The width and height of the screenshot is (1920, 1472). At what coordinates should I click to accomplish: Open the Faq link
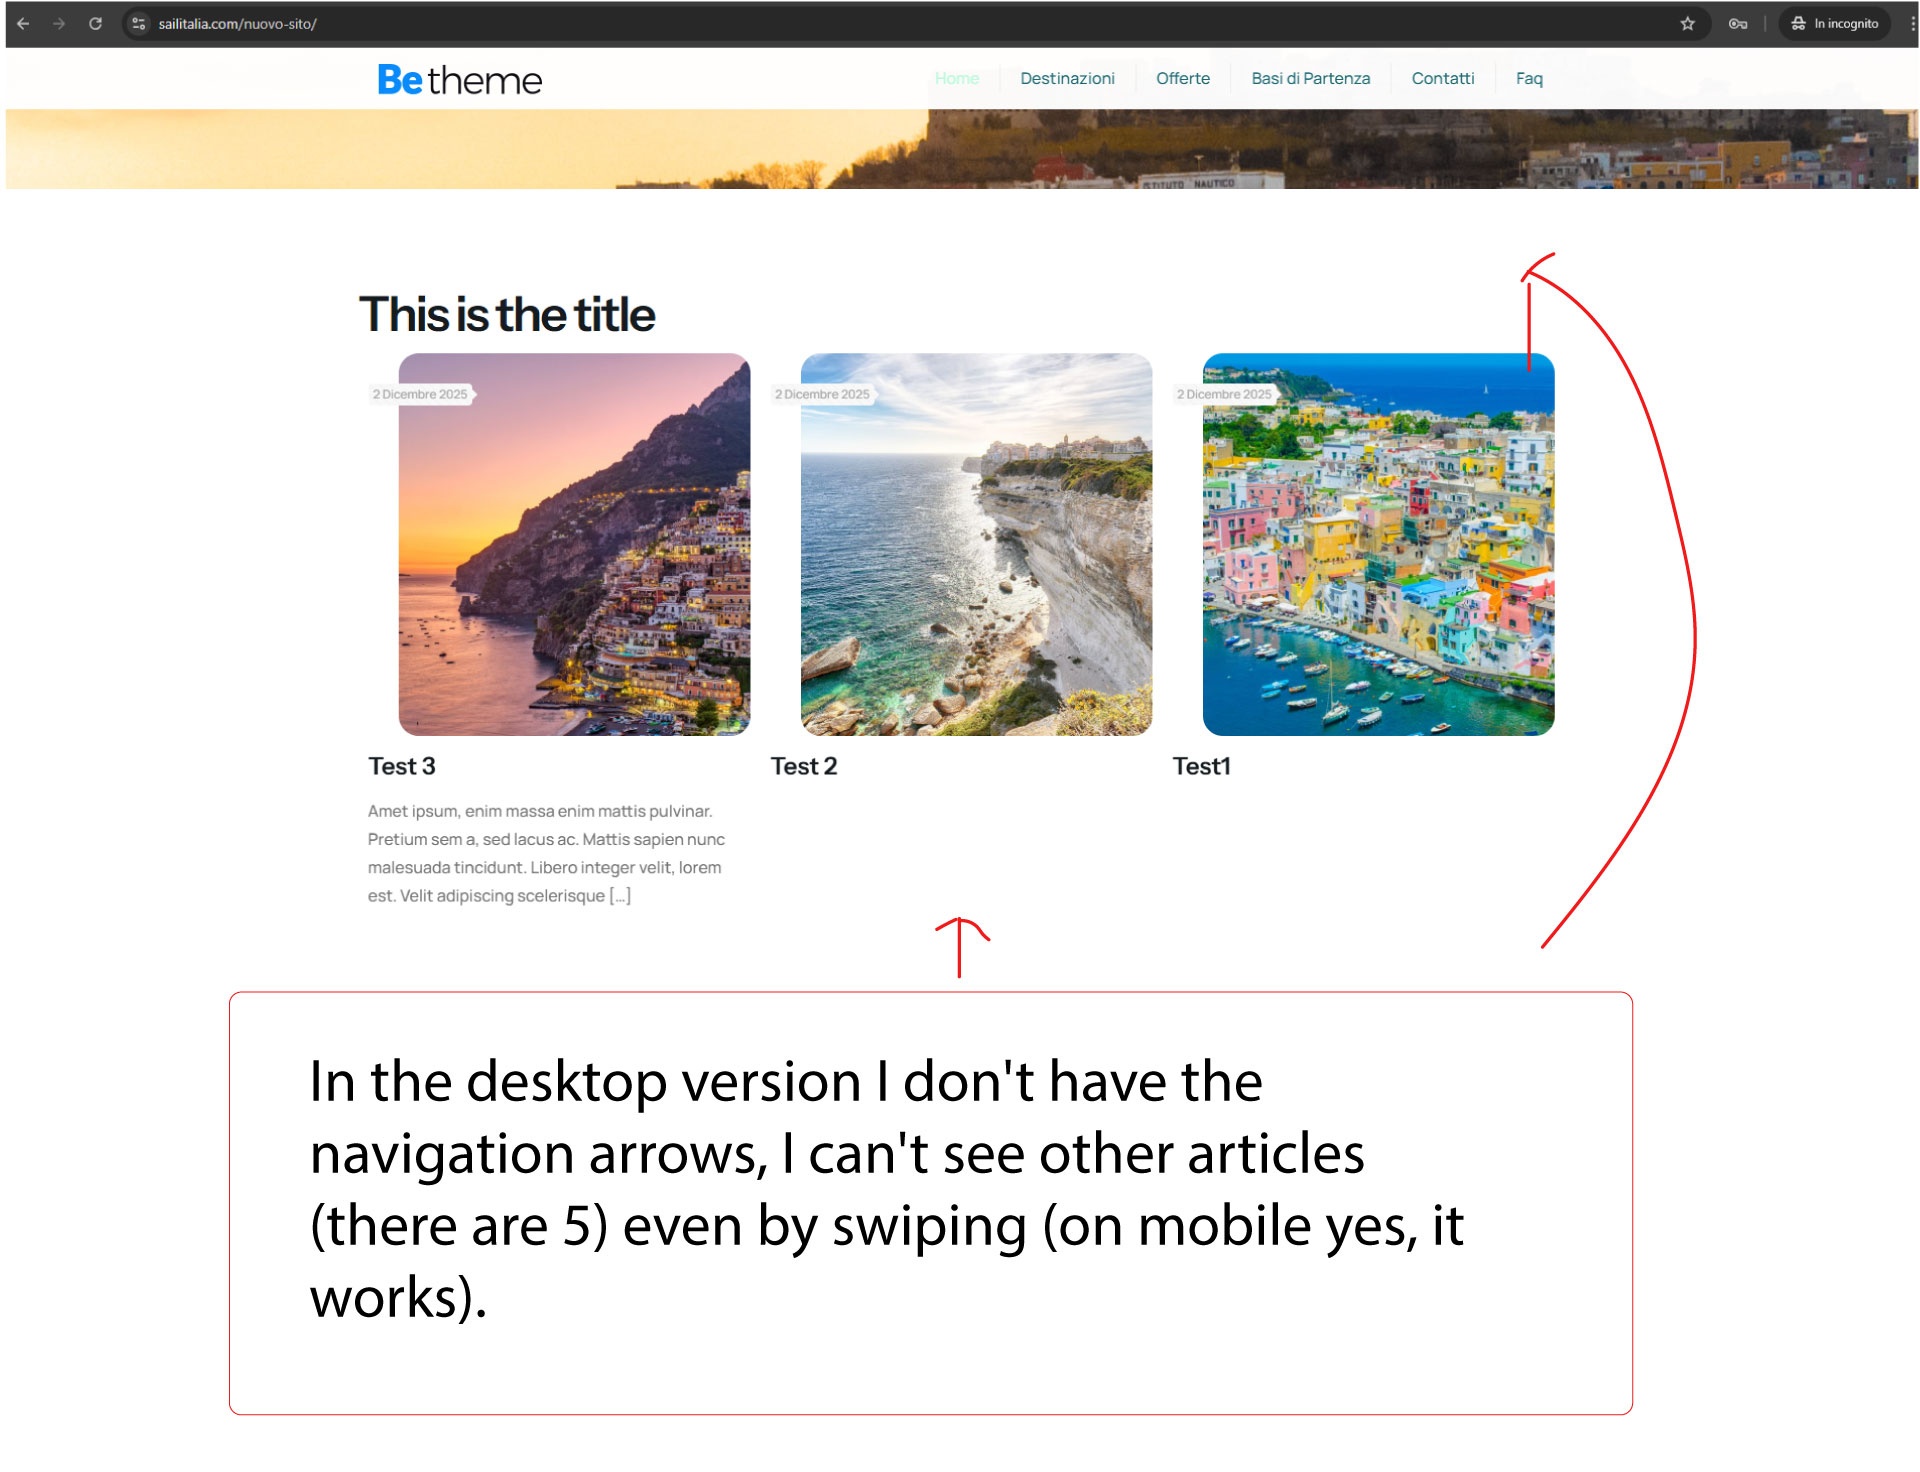[1529, 78]
